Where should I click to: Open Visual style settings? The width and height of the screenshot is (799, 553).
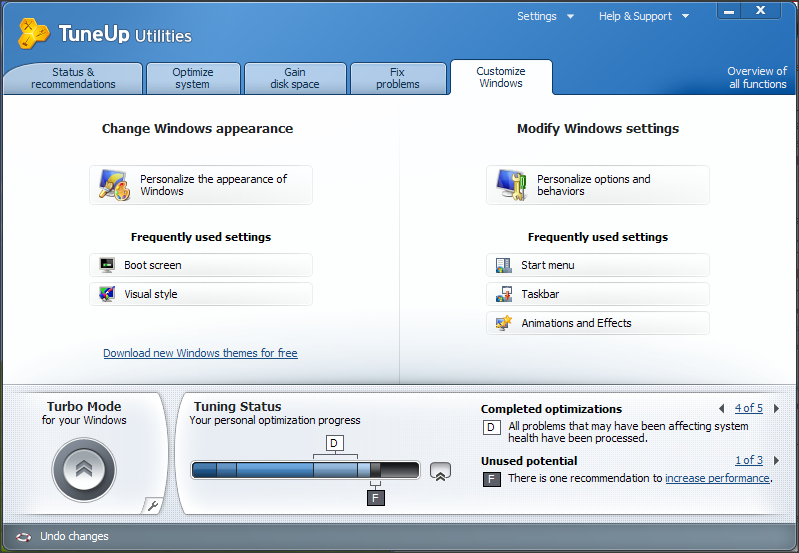click(201, 294)
